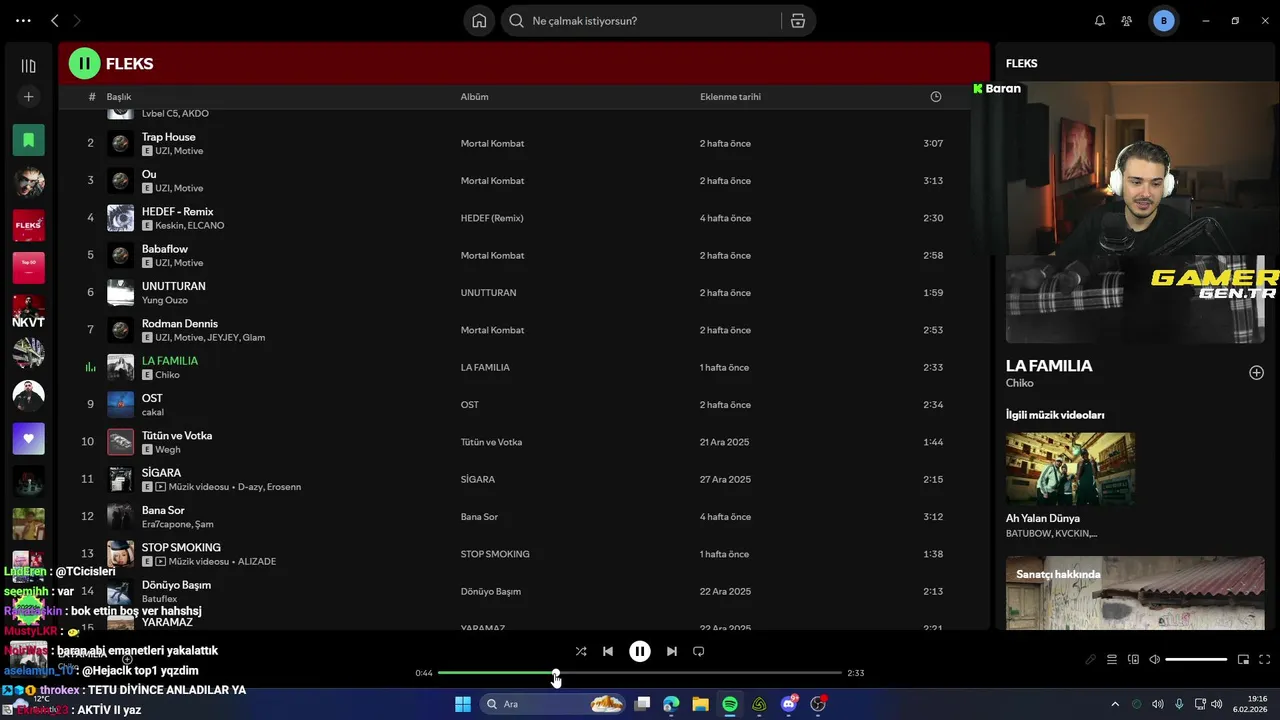Image resolution: width=1280 pixels, height=720 pixels.
Task: Show hidden system tray icons chevron
Action: point(1115,704)
